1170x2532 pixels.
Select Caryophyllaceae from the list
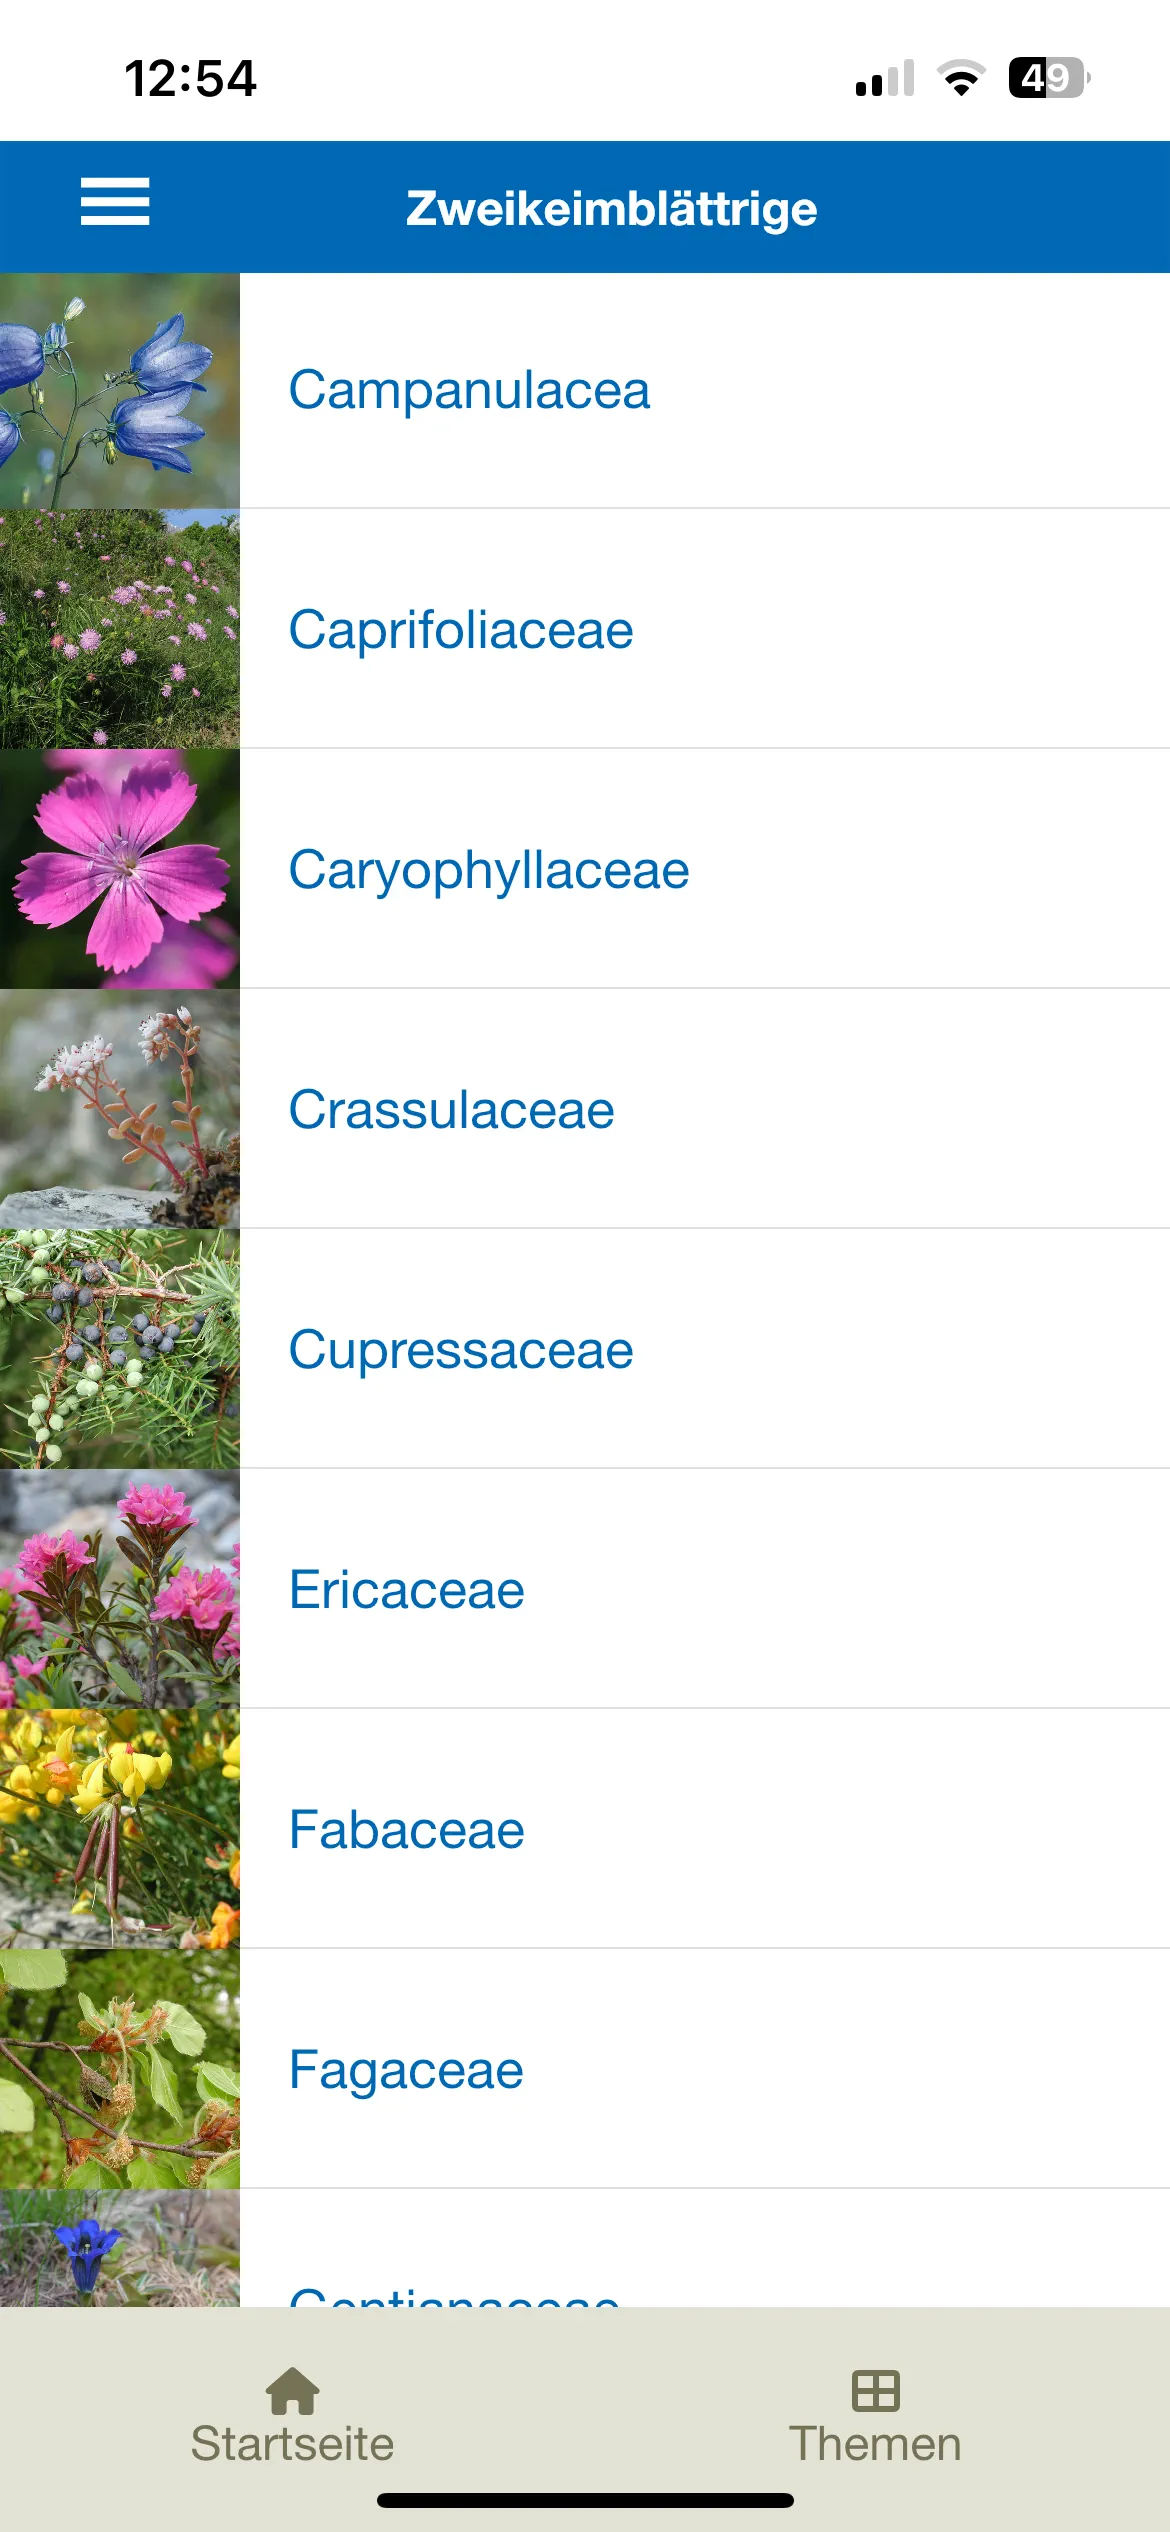489,870
